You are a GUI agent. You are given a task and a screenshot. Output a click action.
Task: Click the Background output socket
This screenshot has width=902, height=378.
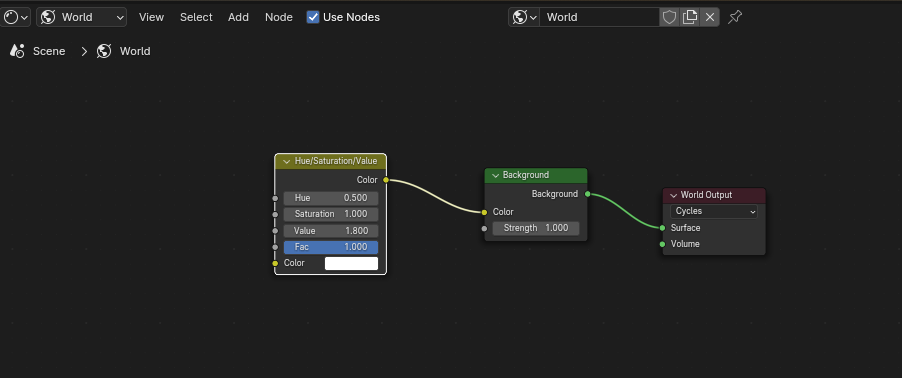coord(587,194)
